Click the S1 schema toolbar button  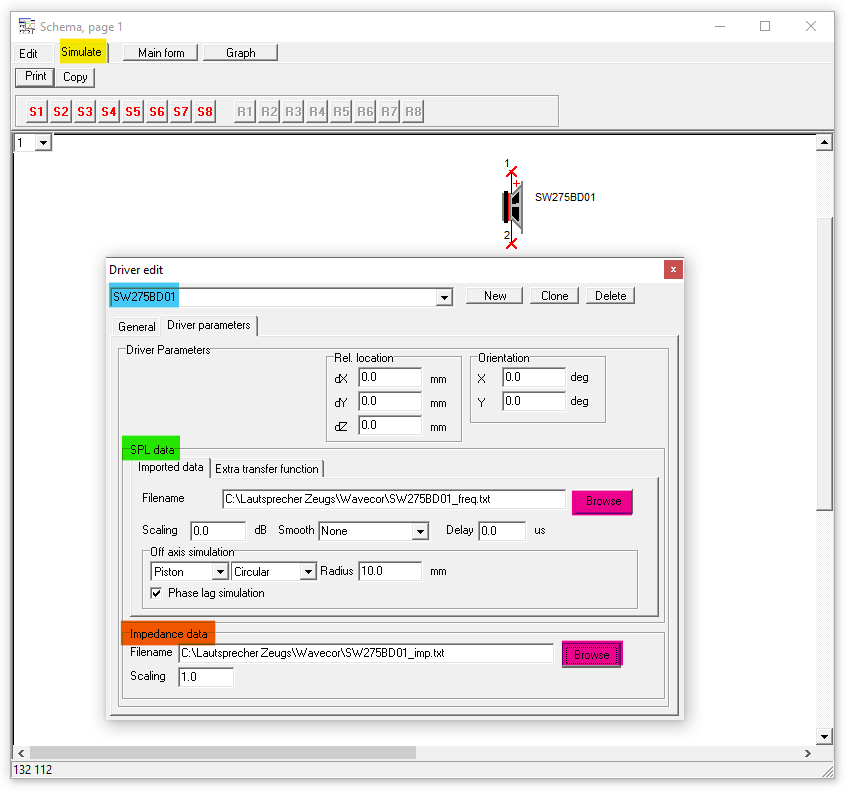coord(37,112)
